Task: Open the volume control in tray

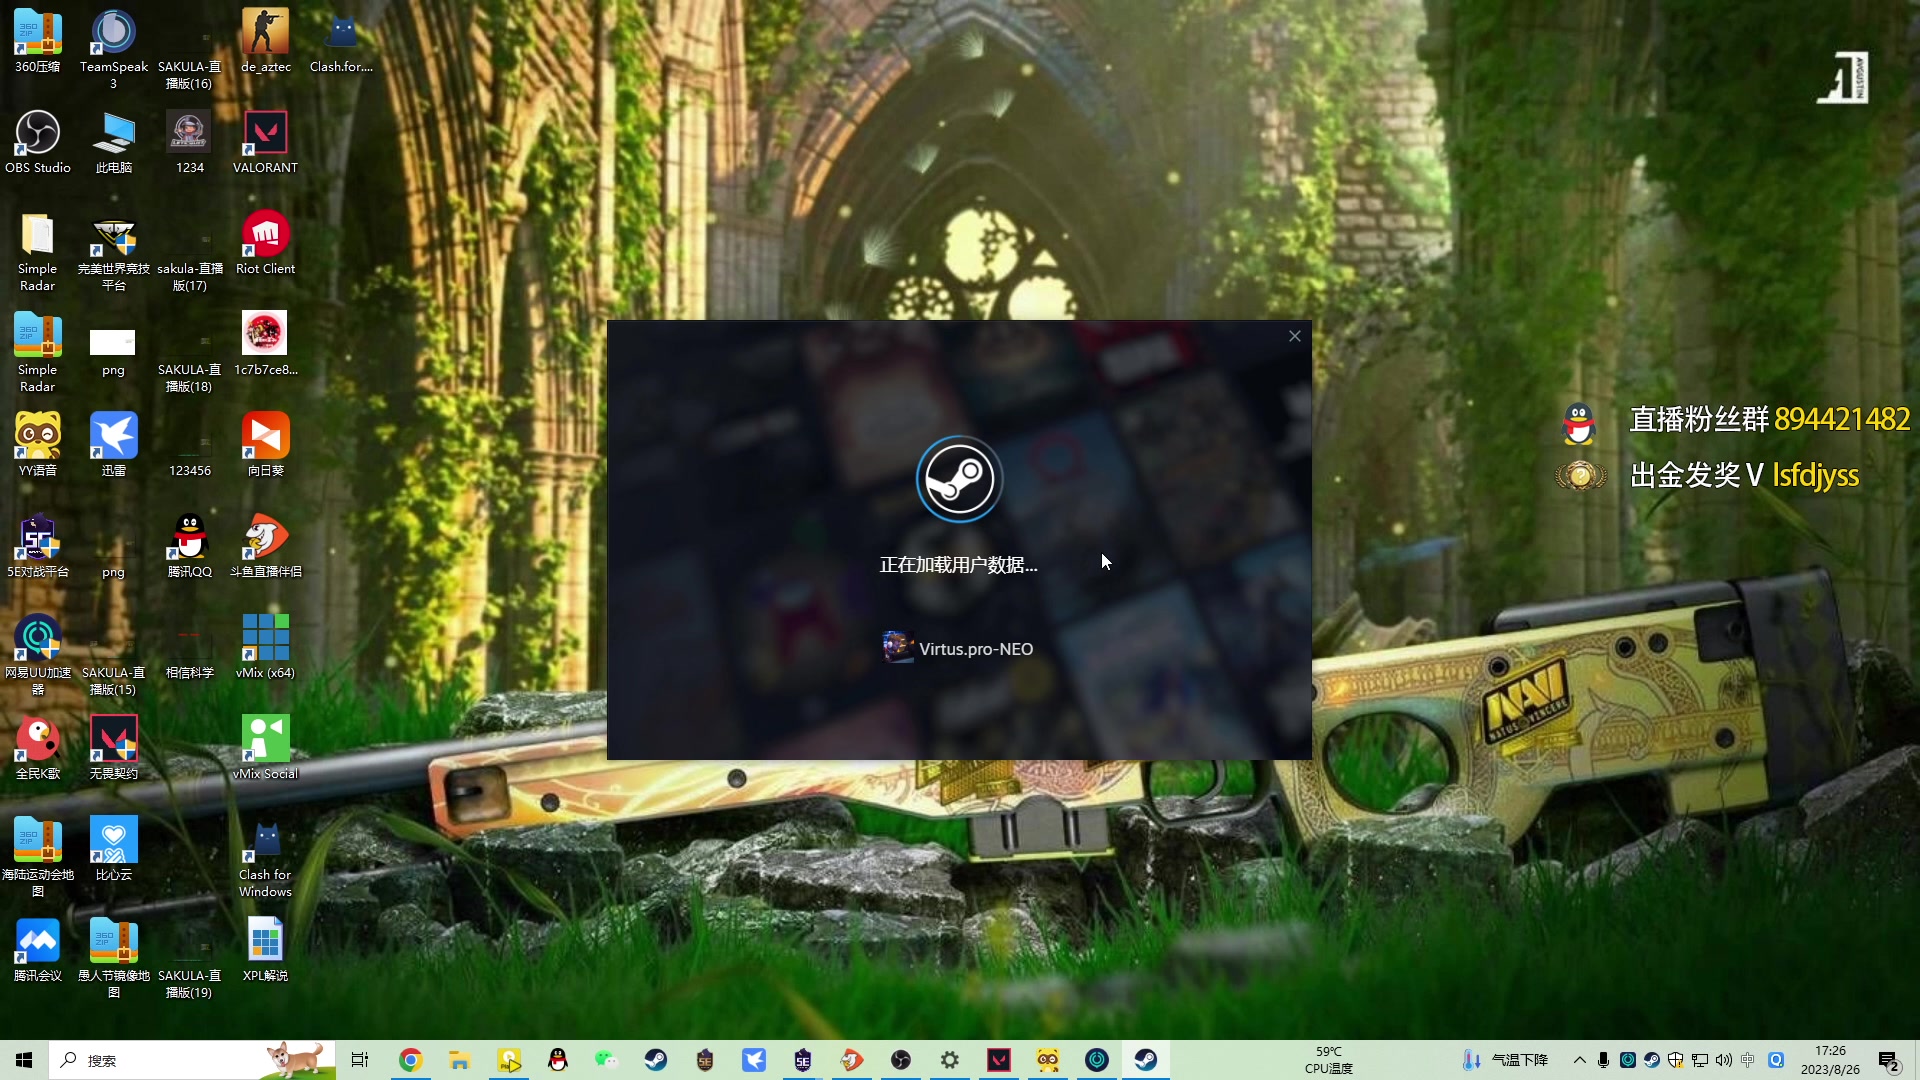Action: point(1723,1060)
